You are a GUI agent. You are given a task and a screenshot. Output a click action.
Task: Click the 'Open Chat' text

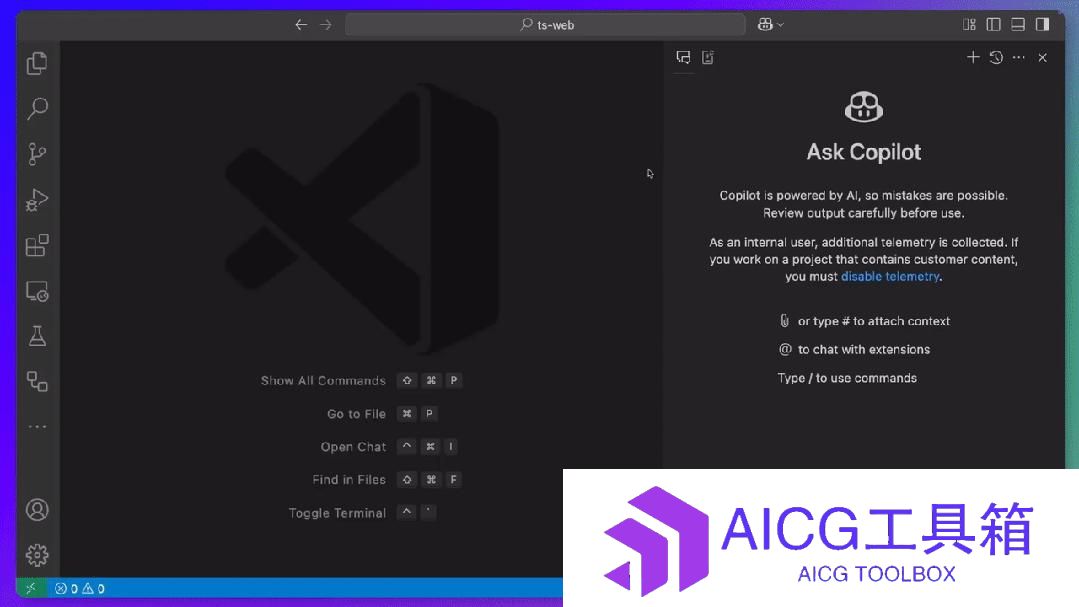[x=353, y=447]
